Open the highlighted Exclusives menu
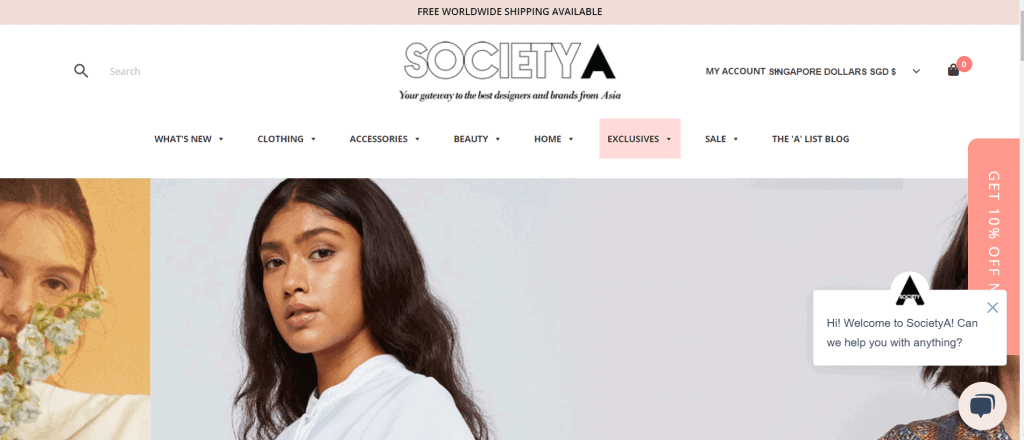The height and width of the screenshot is (440, 1024). pos(640,138)
